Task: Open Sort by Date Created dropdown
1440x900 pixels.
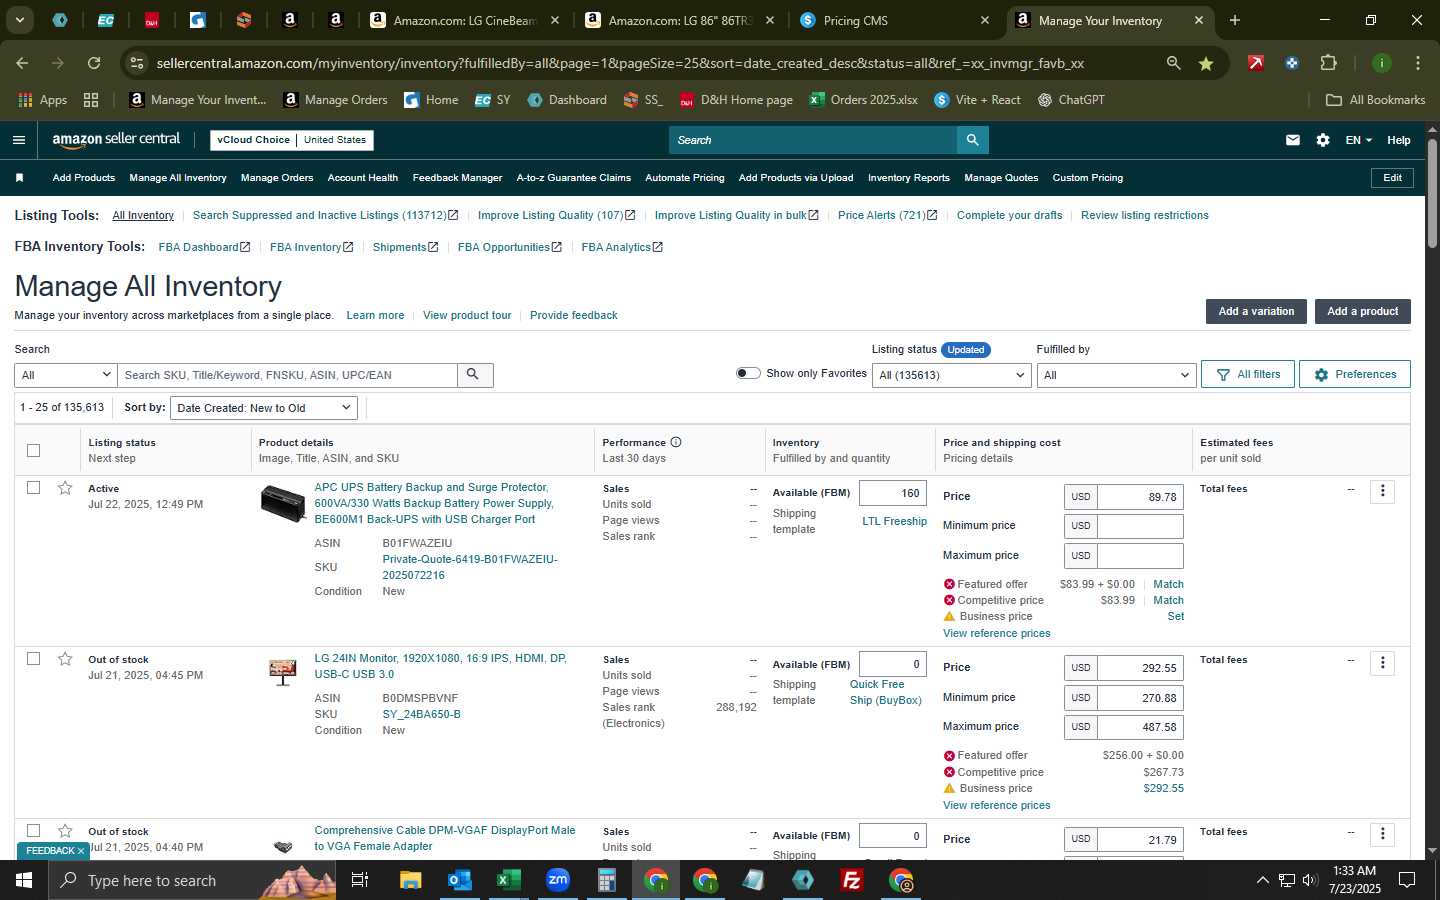Action: coord(264,408)
